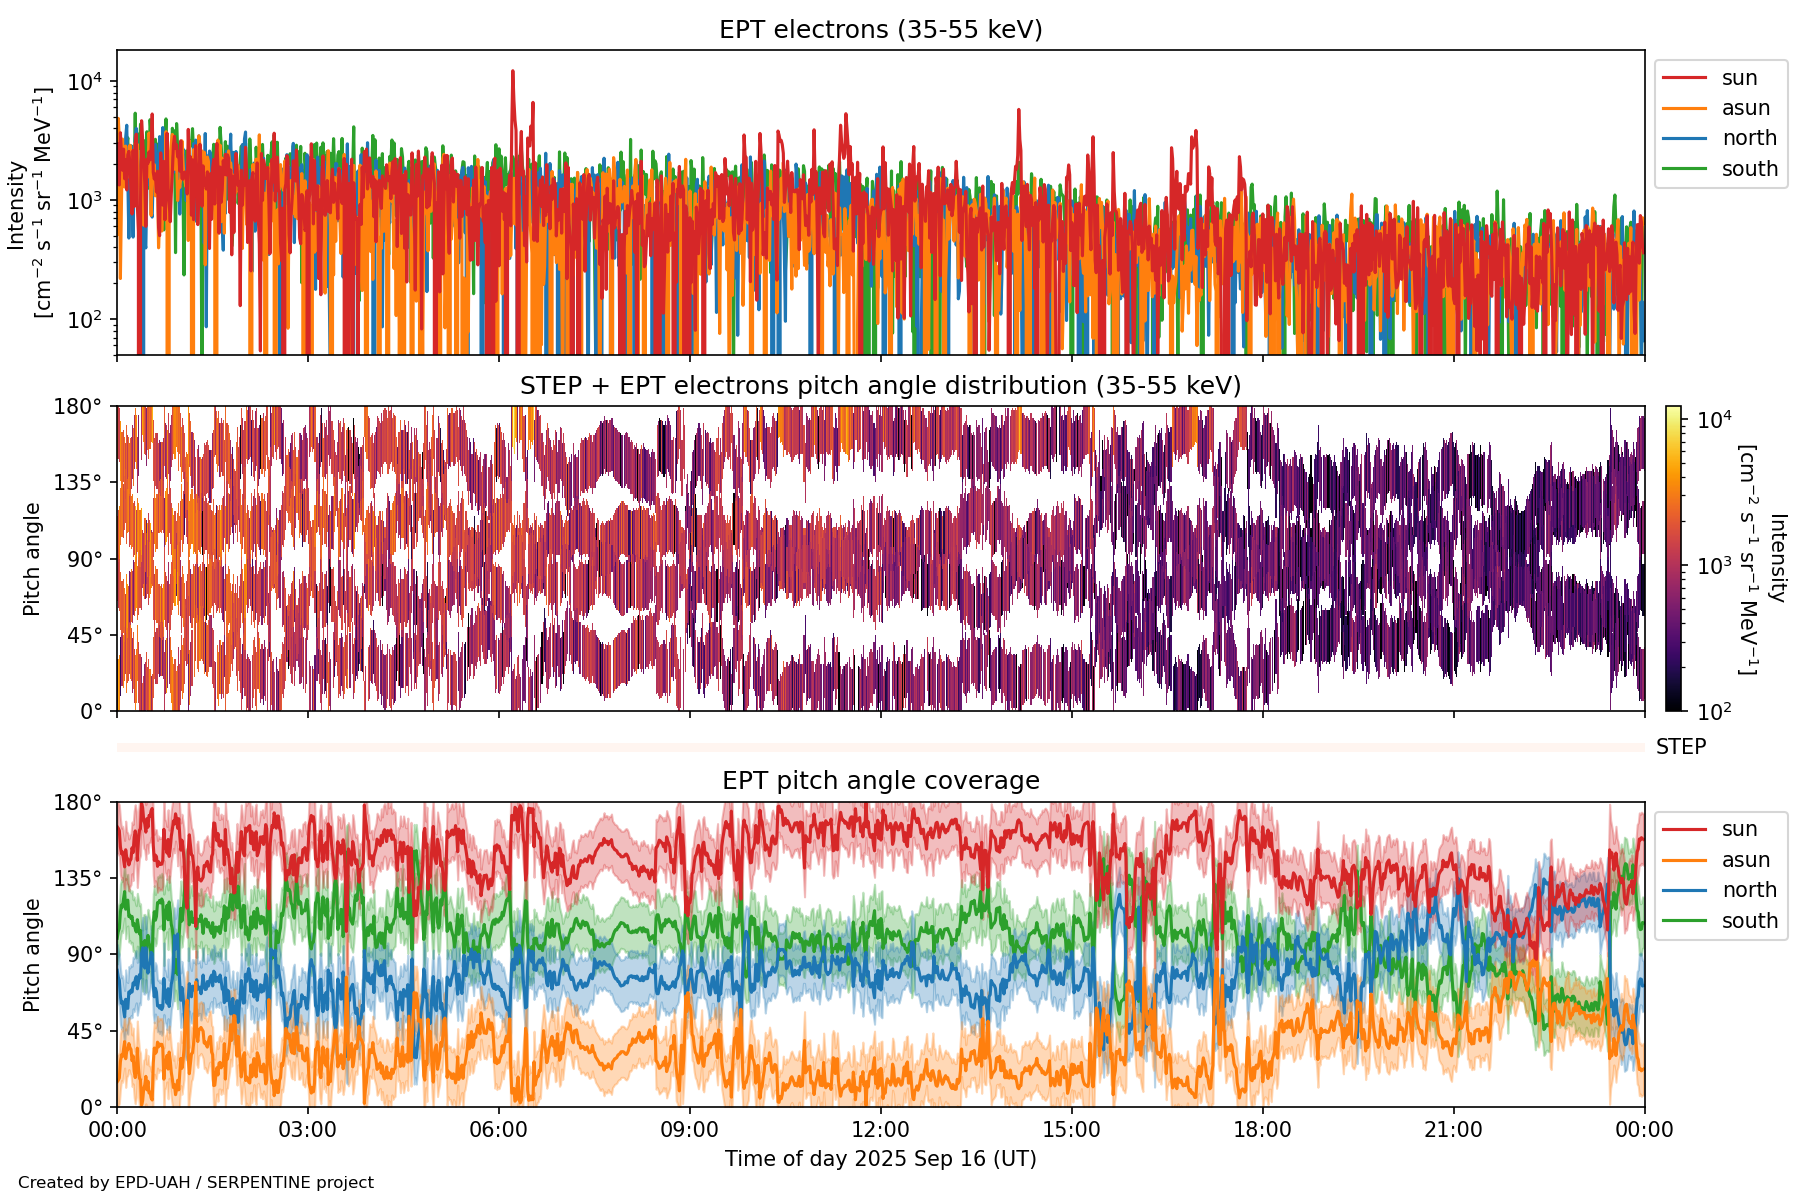Click the 18:00 tick label on time axis

point(1262,1131)
